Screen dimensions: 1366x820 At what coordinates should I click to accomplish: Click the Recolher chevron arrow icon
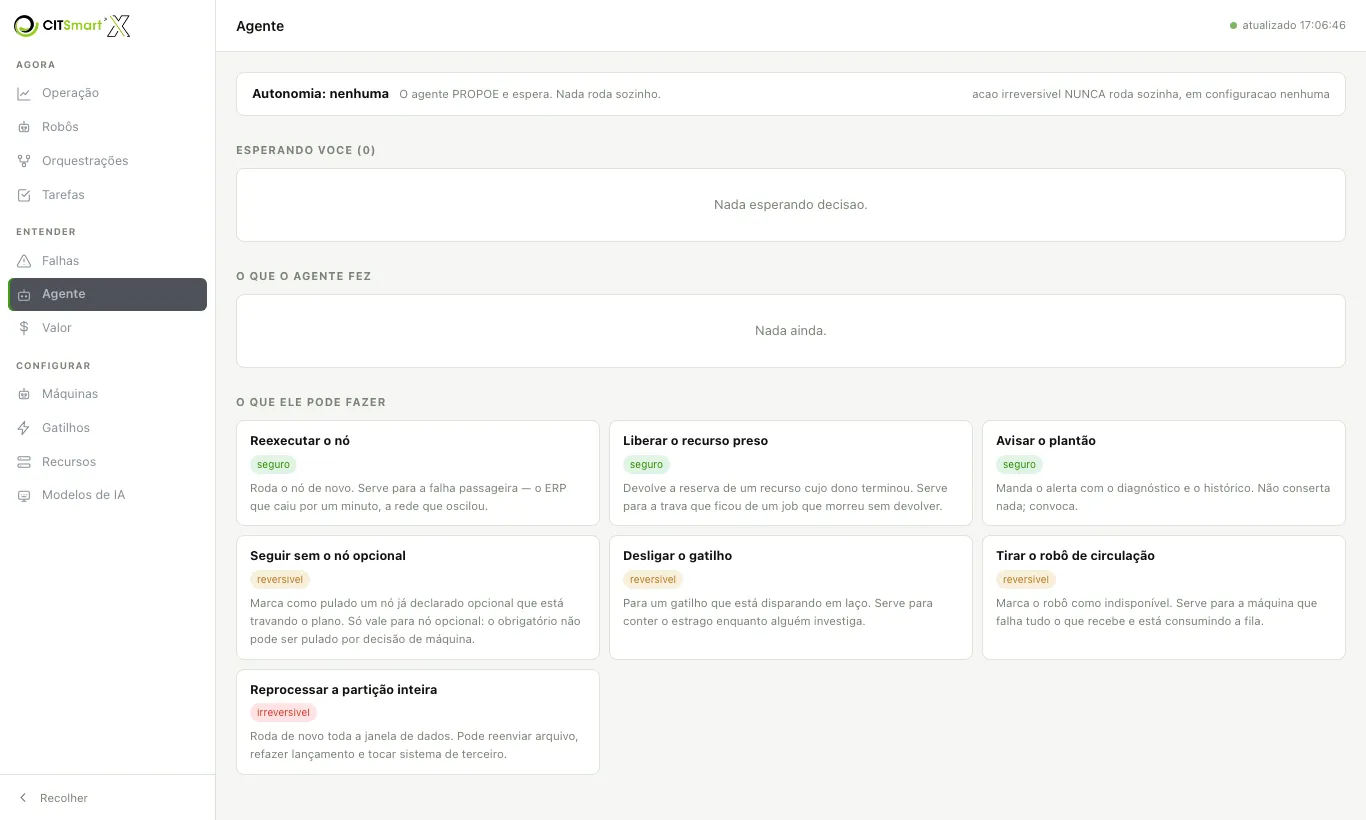coord(23,798)
